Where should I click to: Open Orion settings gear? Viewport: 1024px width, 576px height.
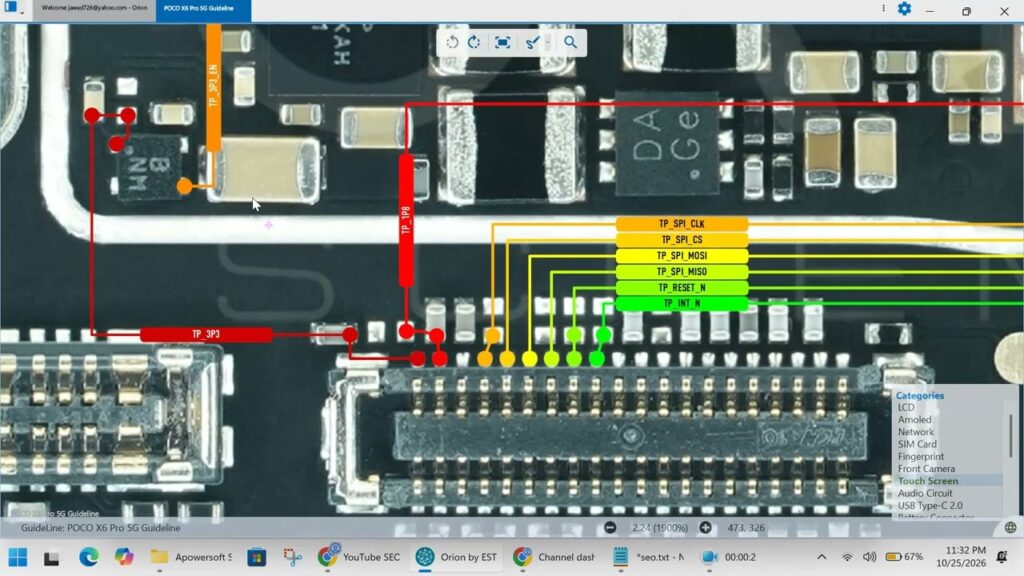904,9
